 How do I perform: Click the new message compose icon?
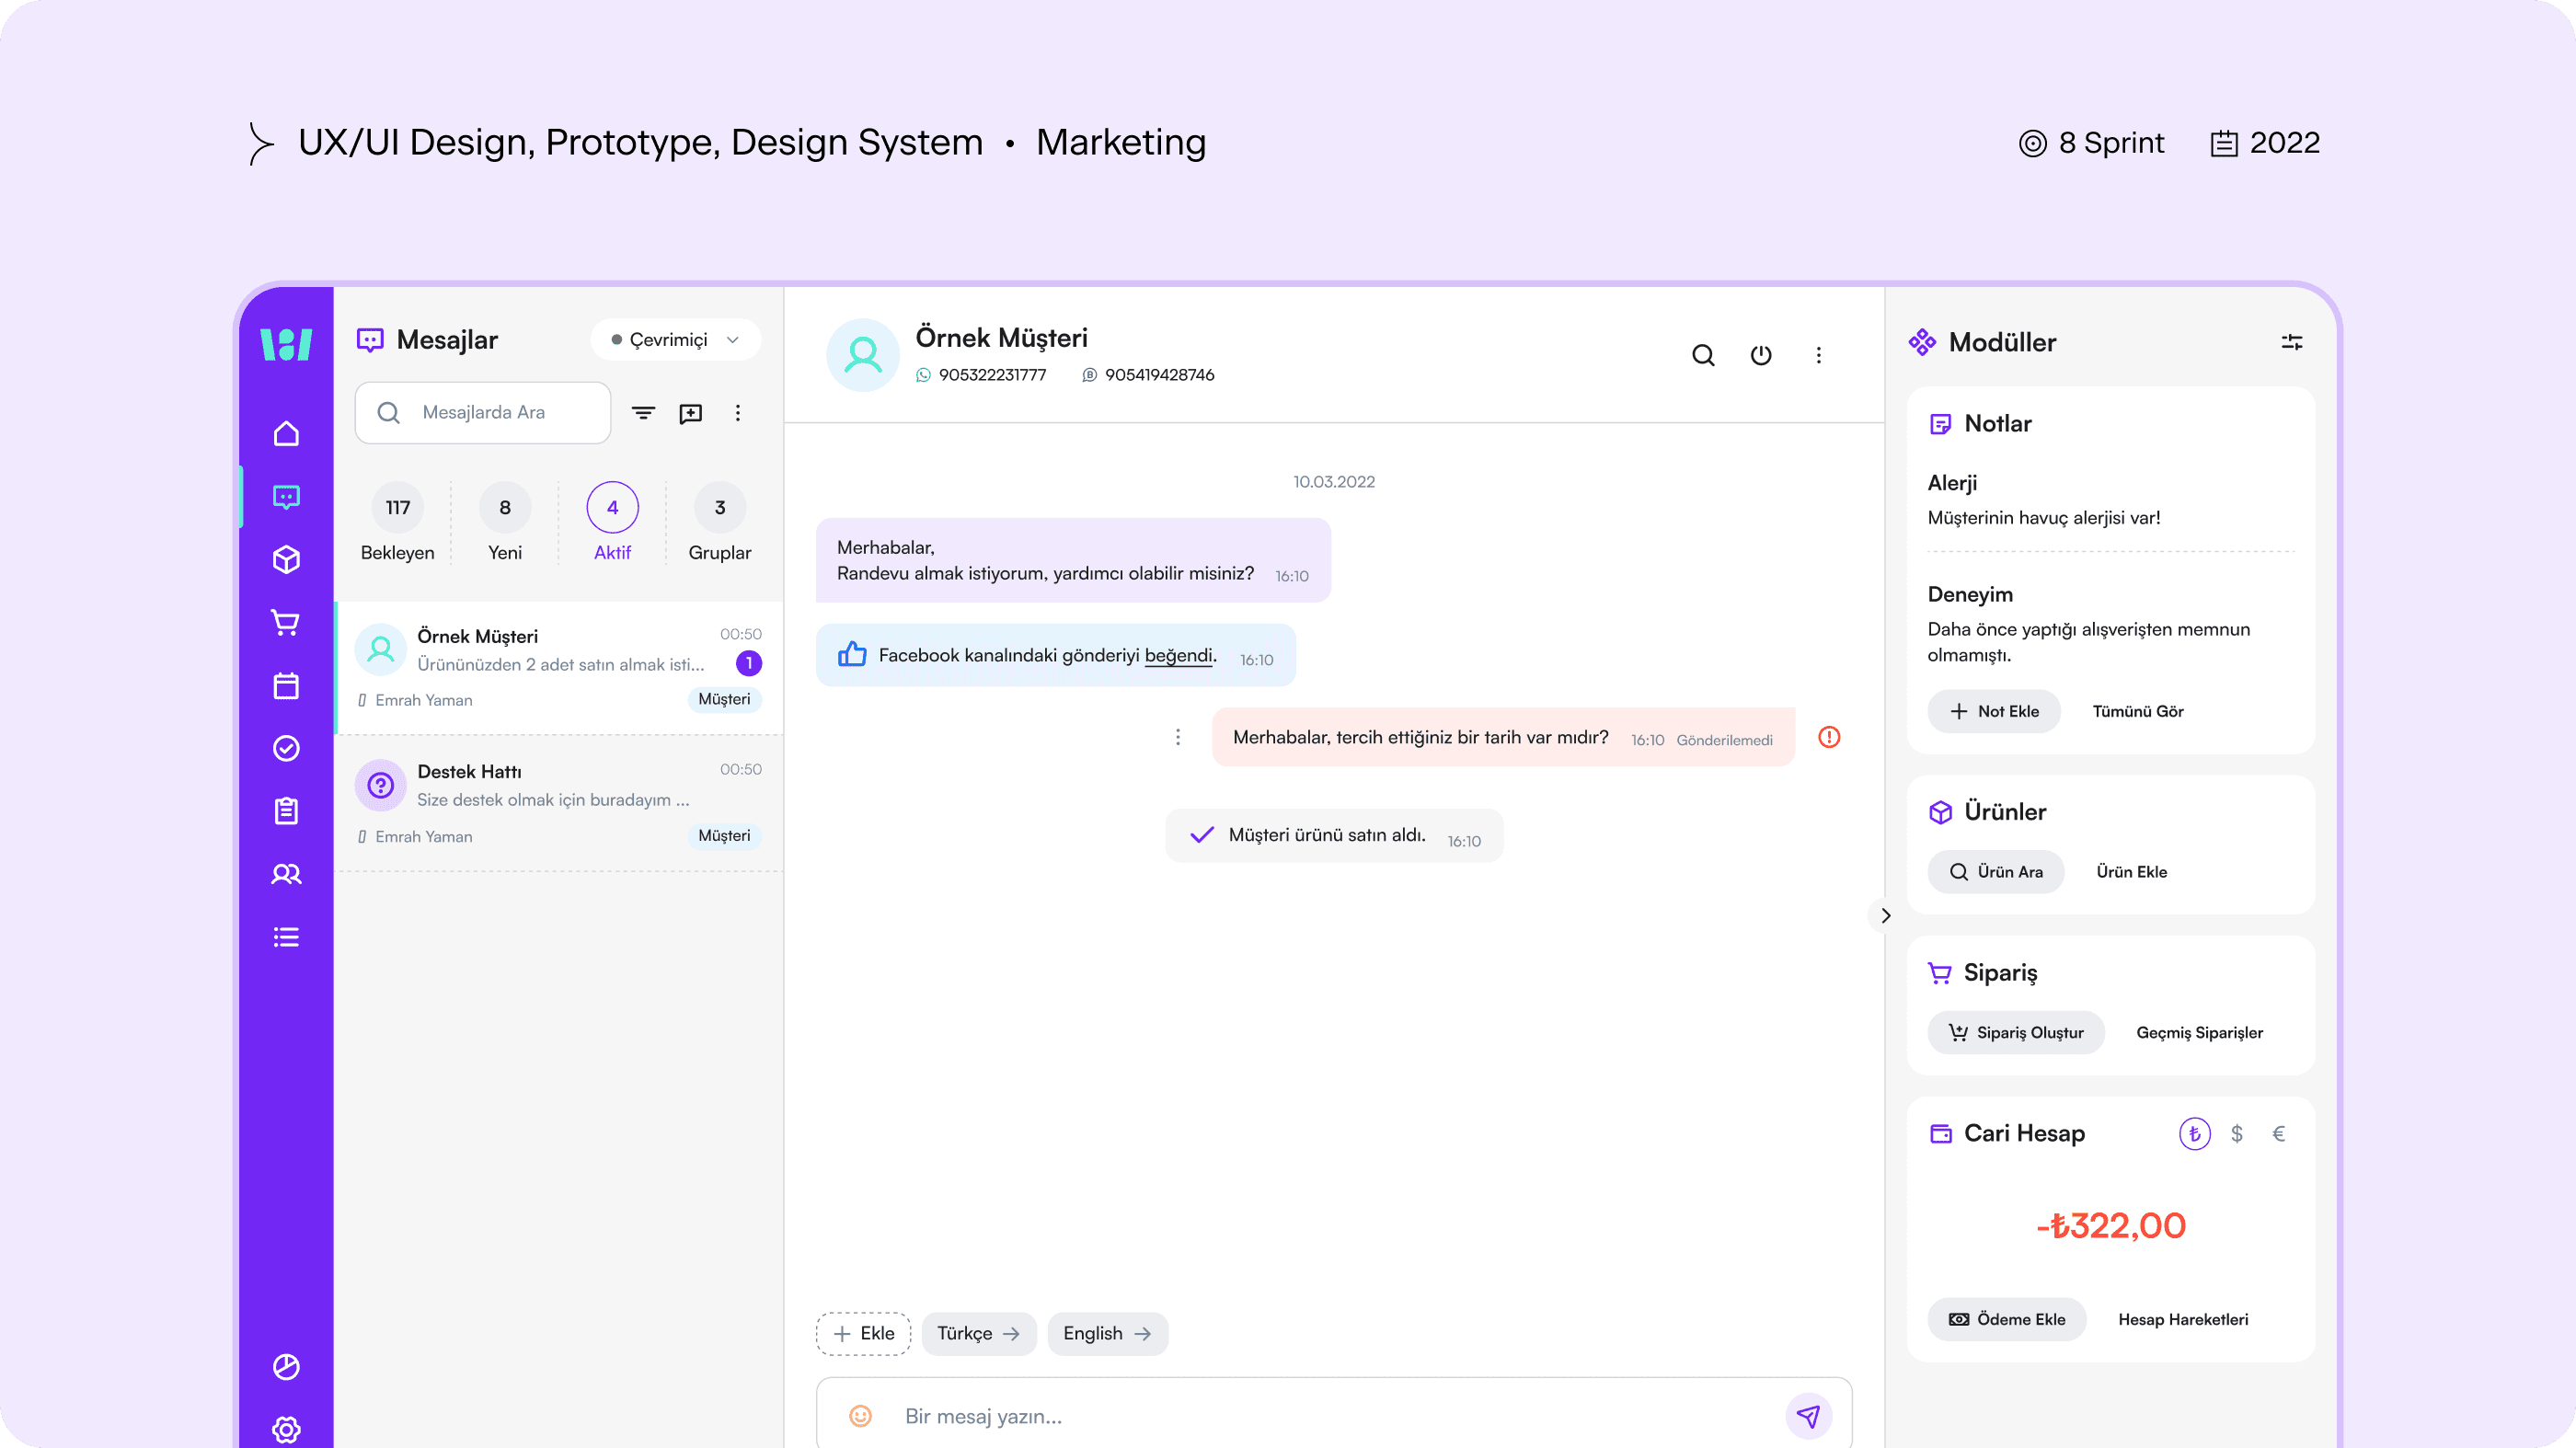690,413
